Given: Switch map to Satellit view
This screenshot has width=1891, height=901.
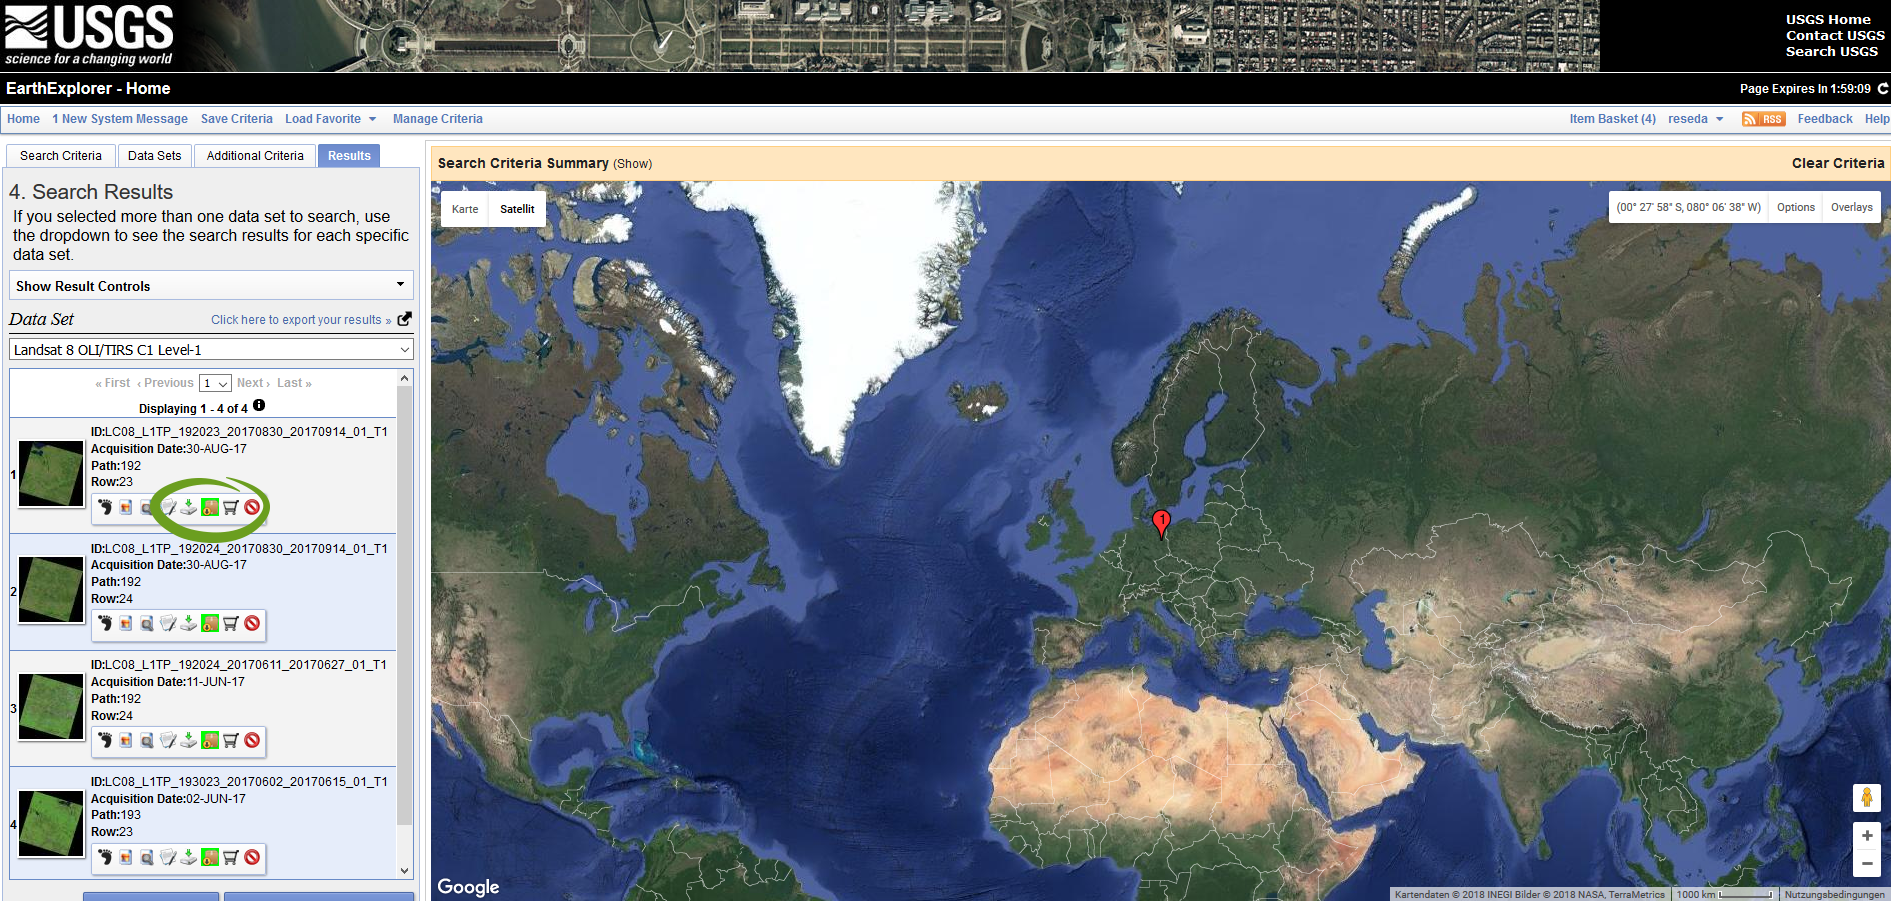Looking at the screenshot, I should 517,209.
